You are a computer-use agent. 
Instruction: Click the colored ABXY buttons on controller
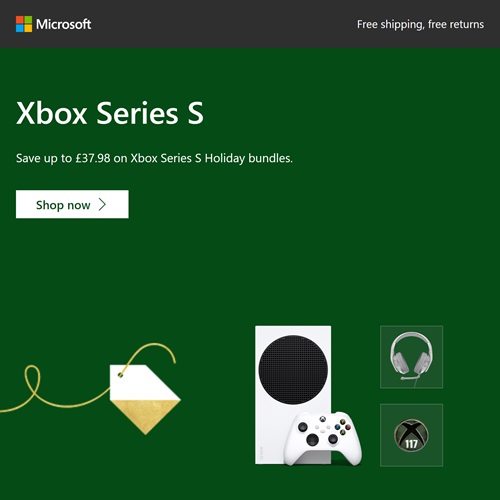pos(343,427)
